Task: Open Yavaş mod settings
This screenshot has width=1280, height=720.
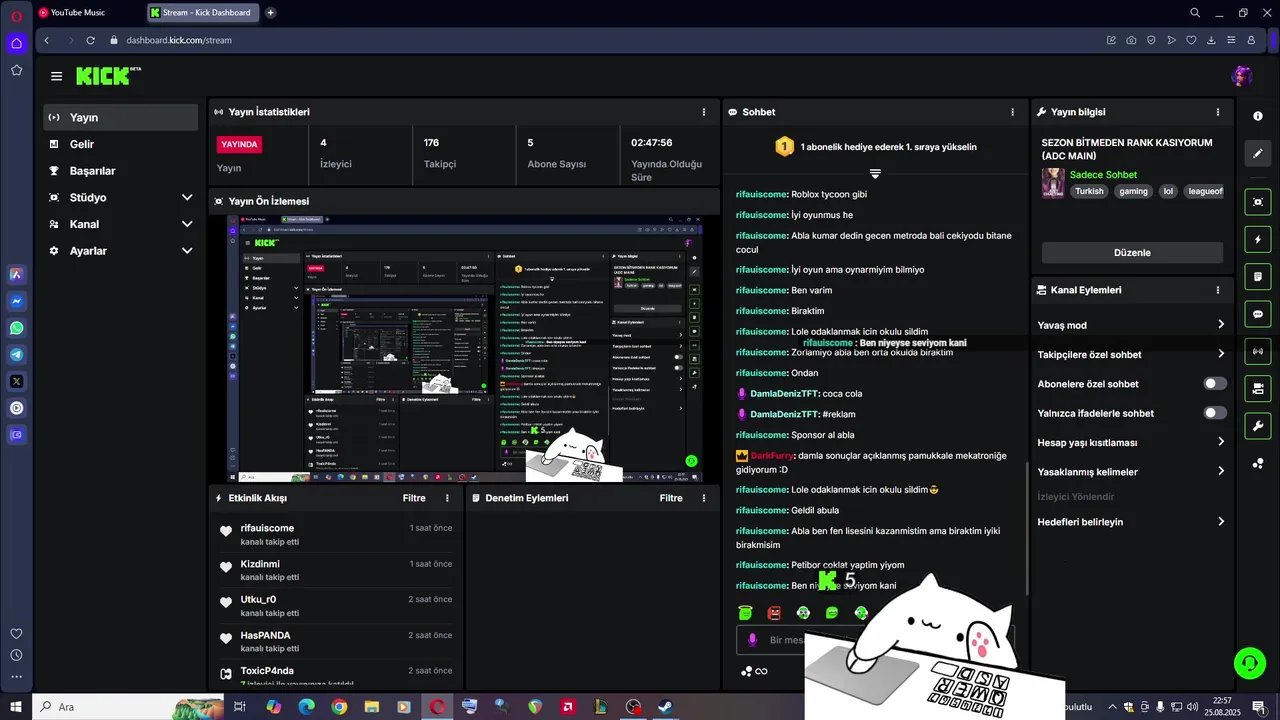Action: [1131, 325]
